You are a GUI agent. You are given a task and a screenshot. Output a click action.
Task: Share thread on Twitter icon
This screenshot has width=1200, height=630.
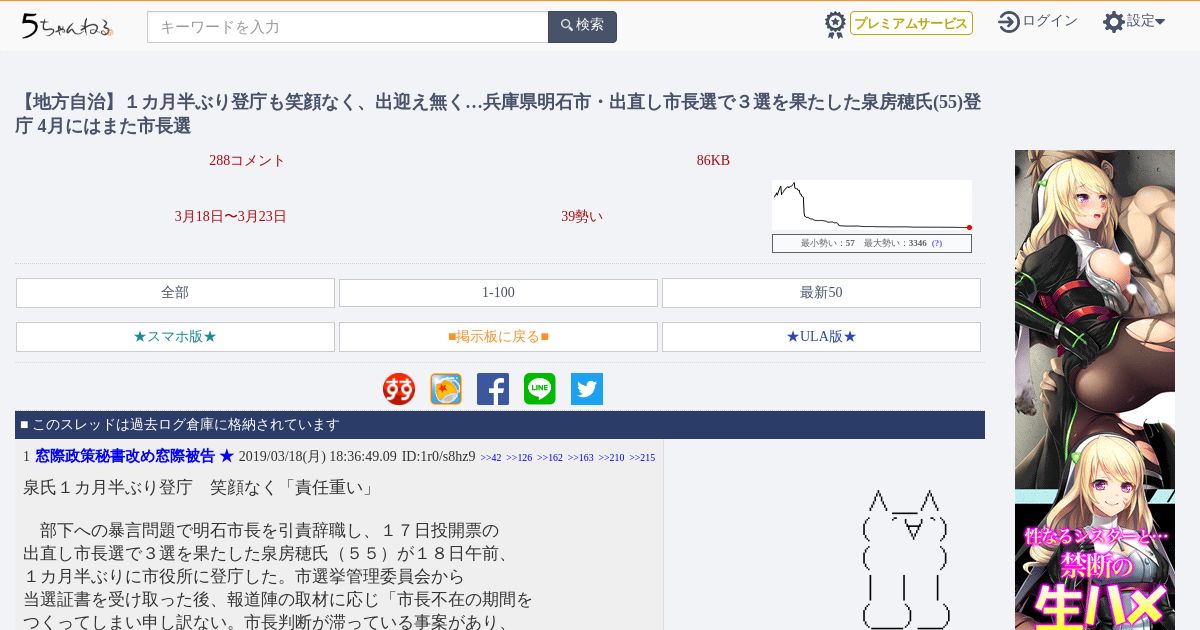coord(587,389)
